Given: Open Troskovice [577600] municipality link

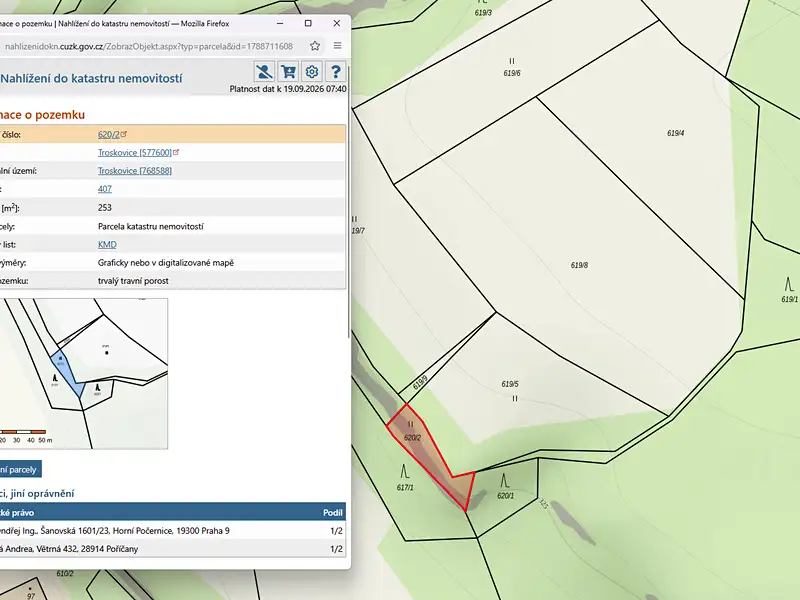Looking at the screenshot, I should (135, 153).
